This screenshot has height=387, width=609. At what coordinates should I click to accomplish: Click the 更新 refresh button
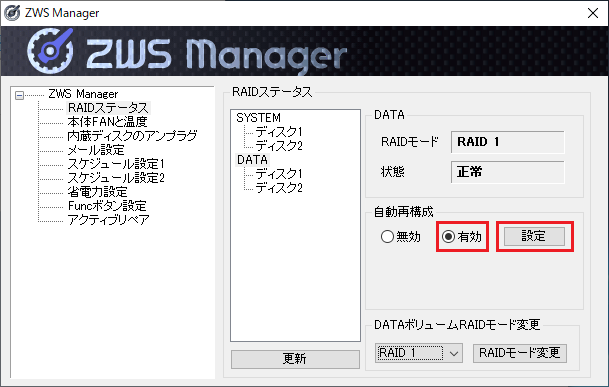tap(295, 359)
